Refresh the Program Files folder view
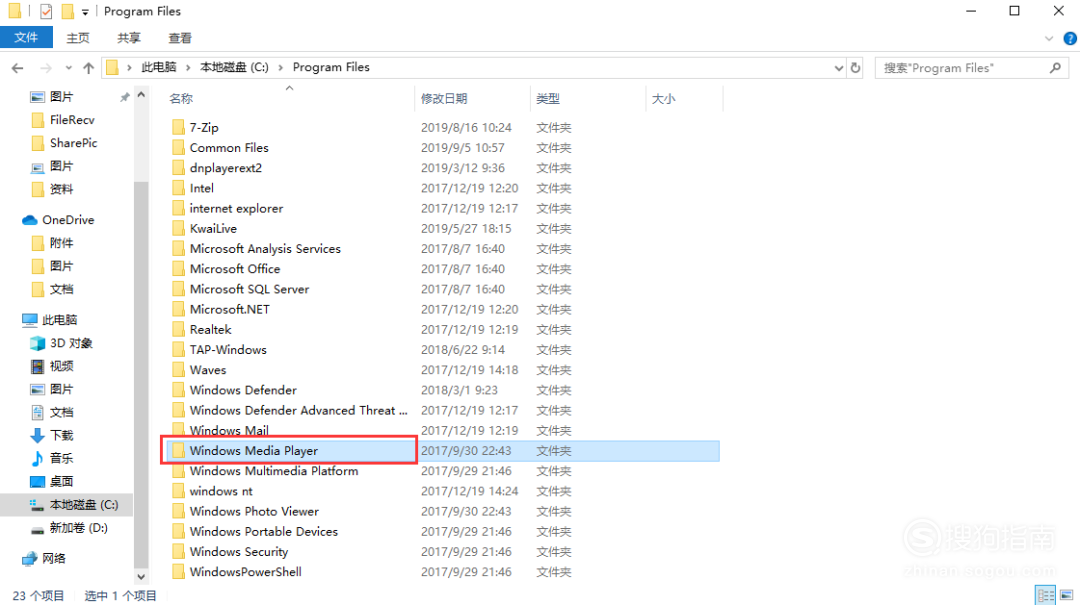The height and width of the screenshot is (605, 1080). tap(855, 68)
